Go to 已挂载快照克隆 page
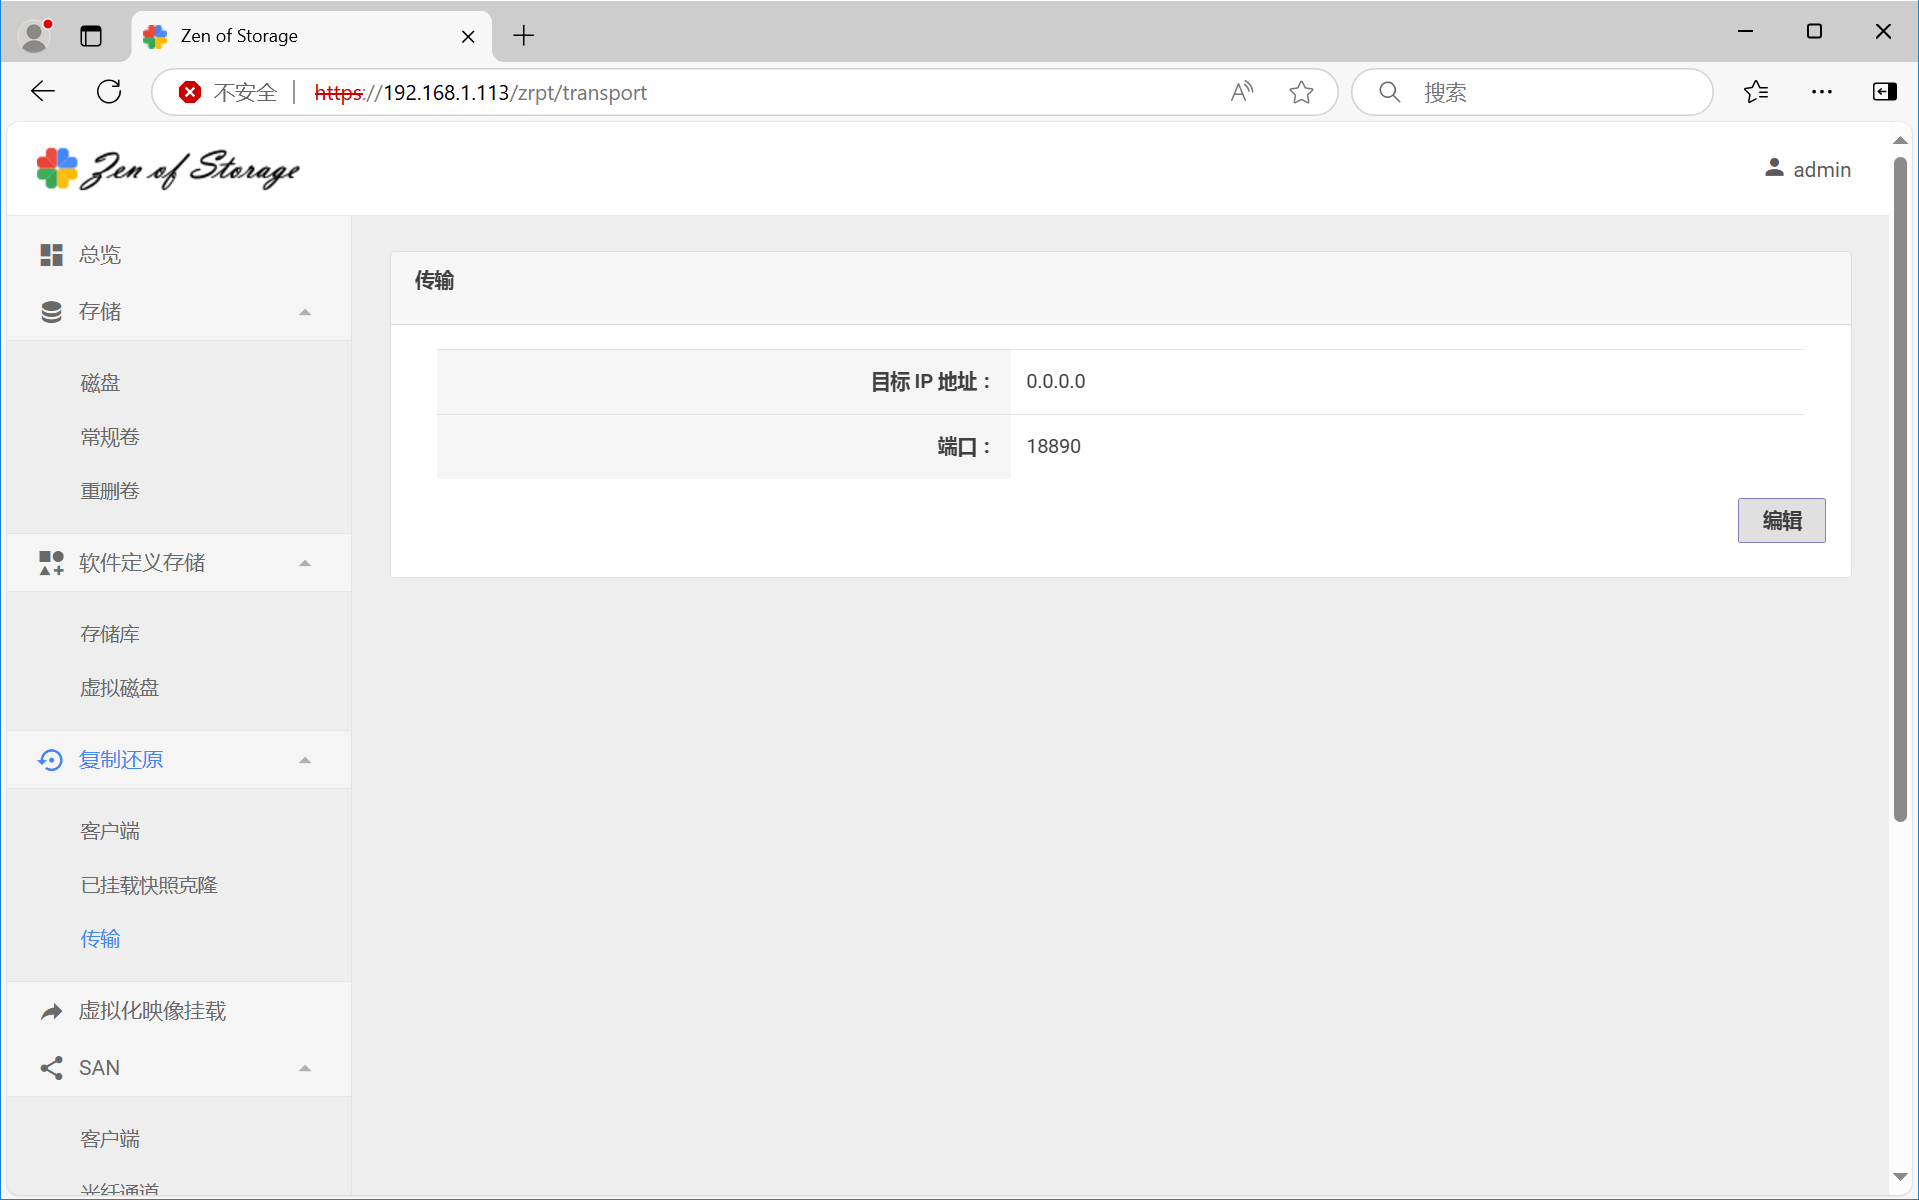This screenshot has height=1200, width=1919. 149,885
